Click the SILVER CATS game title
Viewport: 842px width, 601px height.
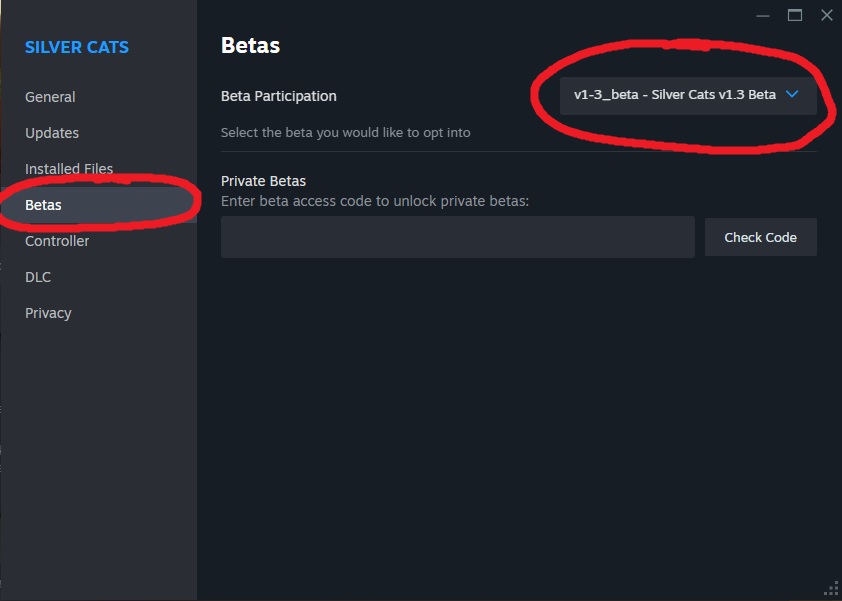pos(77,47)
